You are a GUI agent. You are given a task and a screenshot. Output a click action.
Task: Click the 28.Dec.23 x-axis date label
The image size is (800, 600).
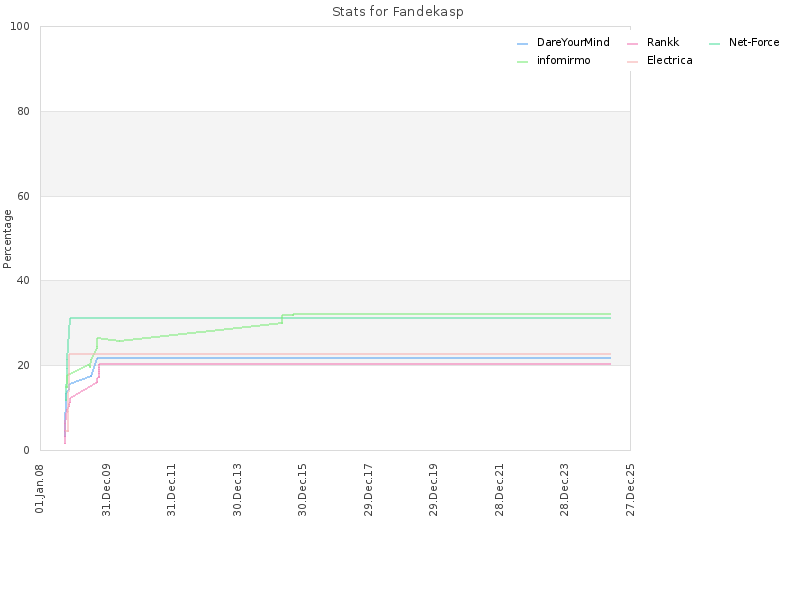point(564,490)
